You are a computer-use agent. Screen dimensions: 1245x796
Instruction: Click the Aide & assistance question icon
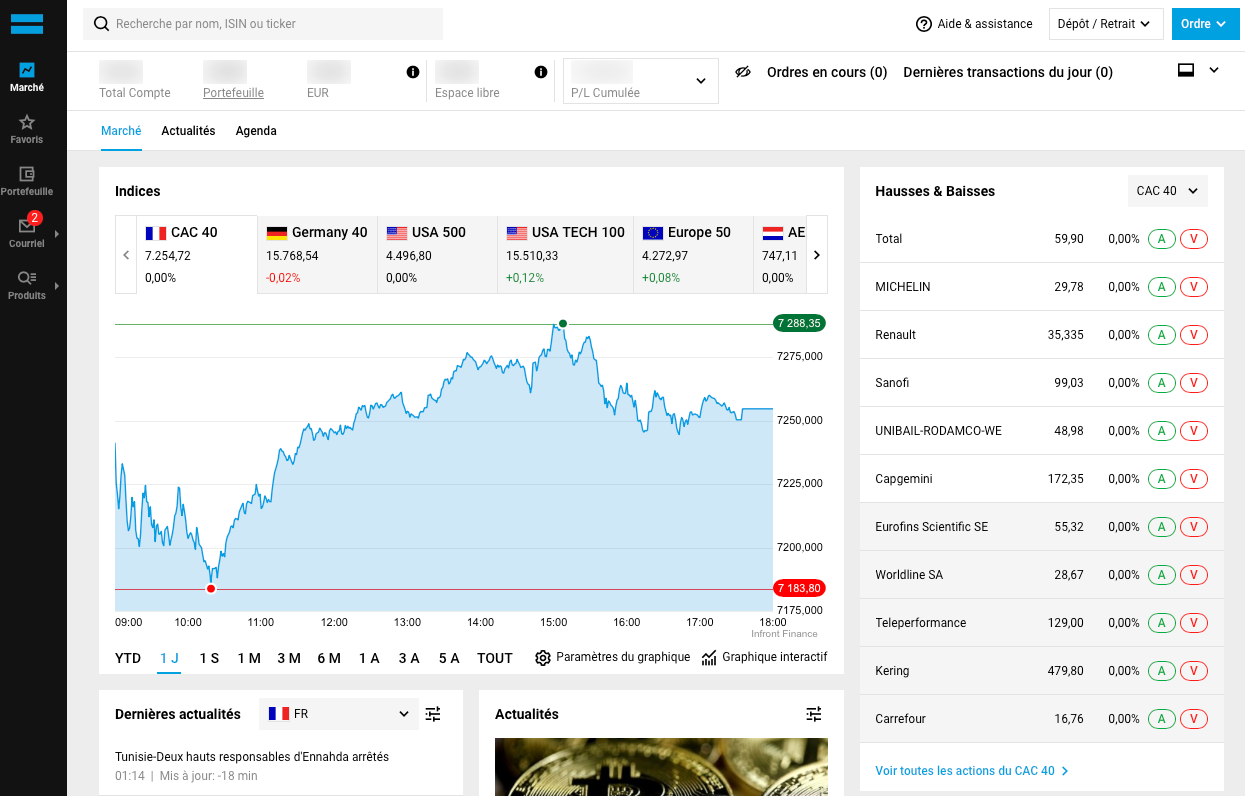(924, 24)
